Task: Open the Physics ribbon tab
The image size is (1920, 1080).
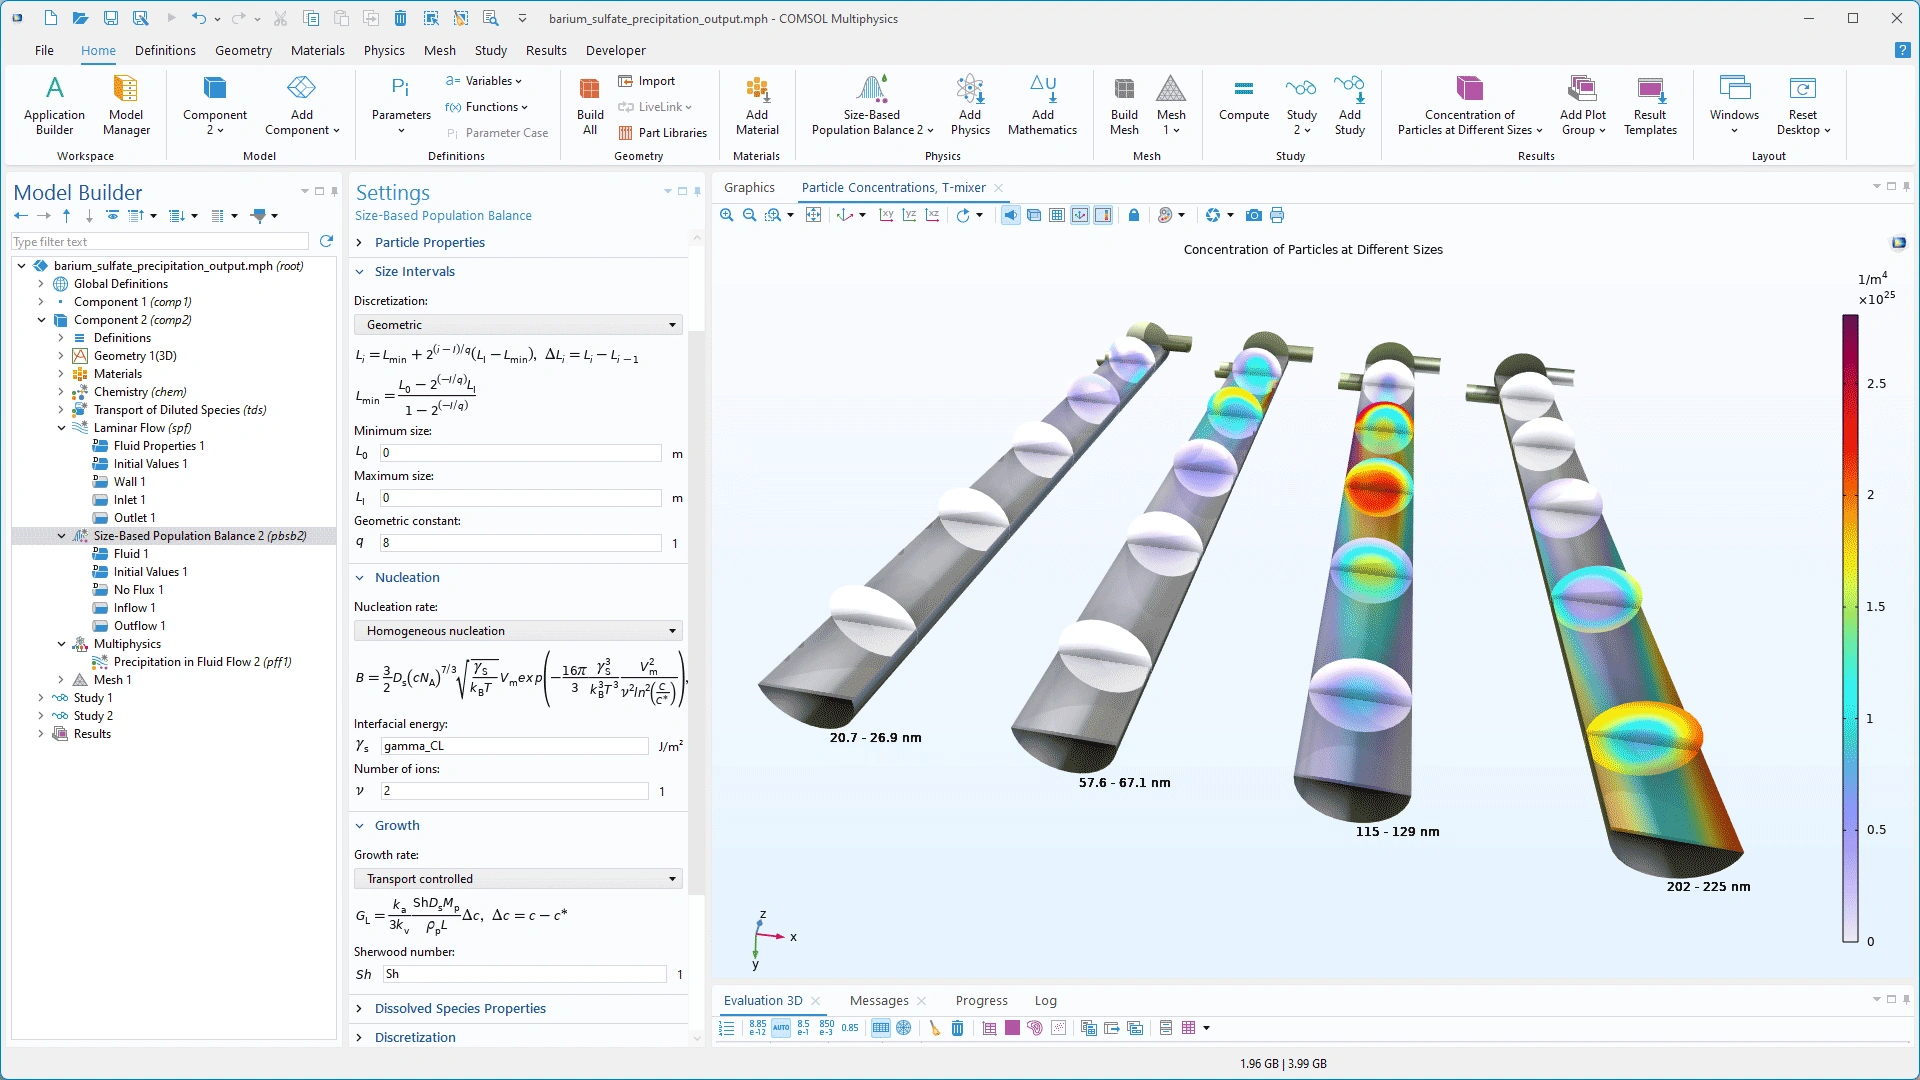Action: coord(384,50)
